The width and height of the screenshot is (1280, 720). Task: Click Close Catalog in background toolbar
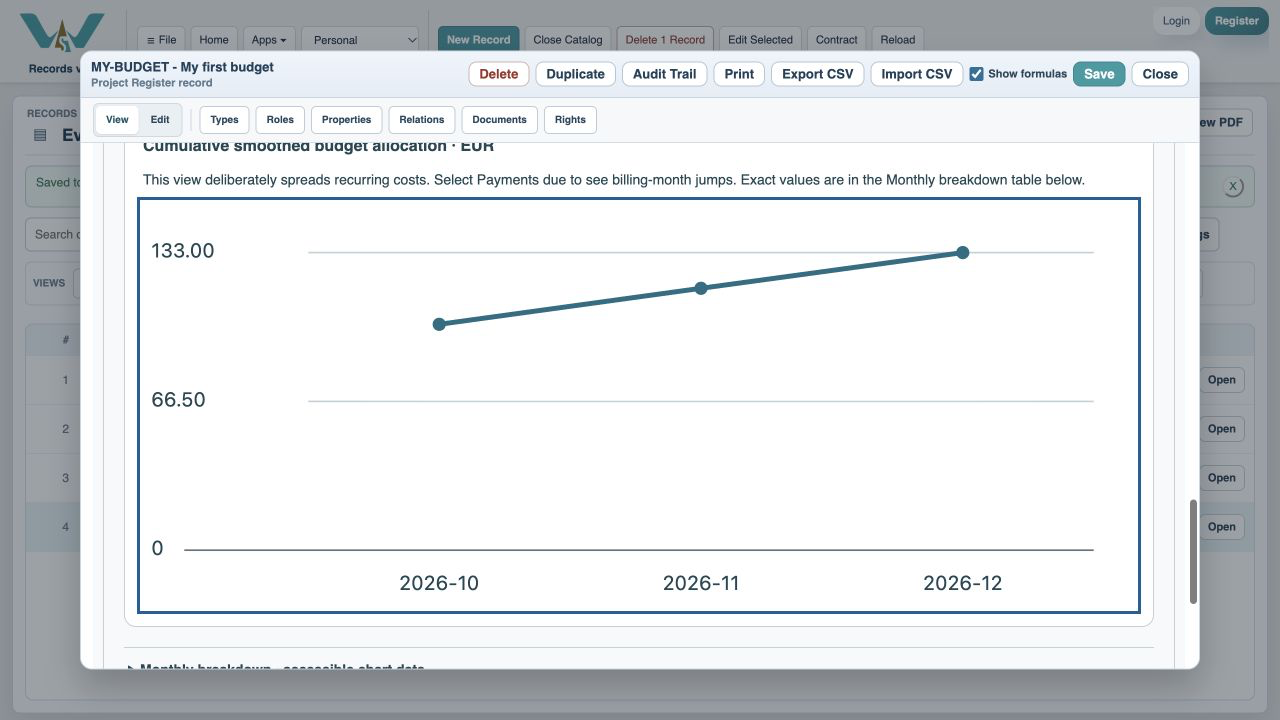pos(568,40)
